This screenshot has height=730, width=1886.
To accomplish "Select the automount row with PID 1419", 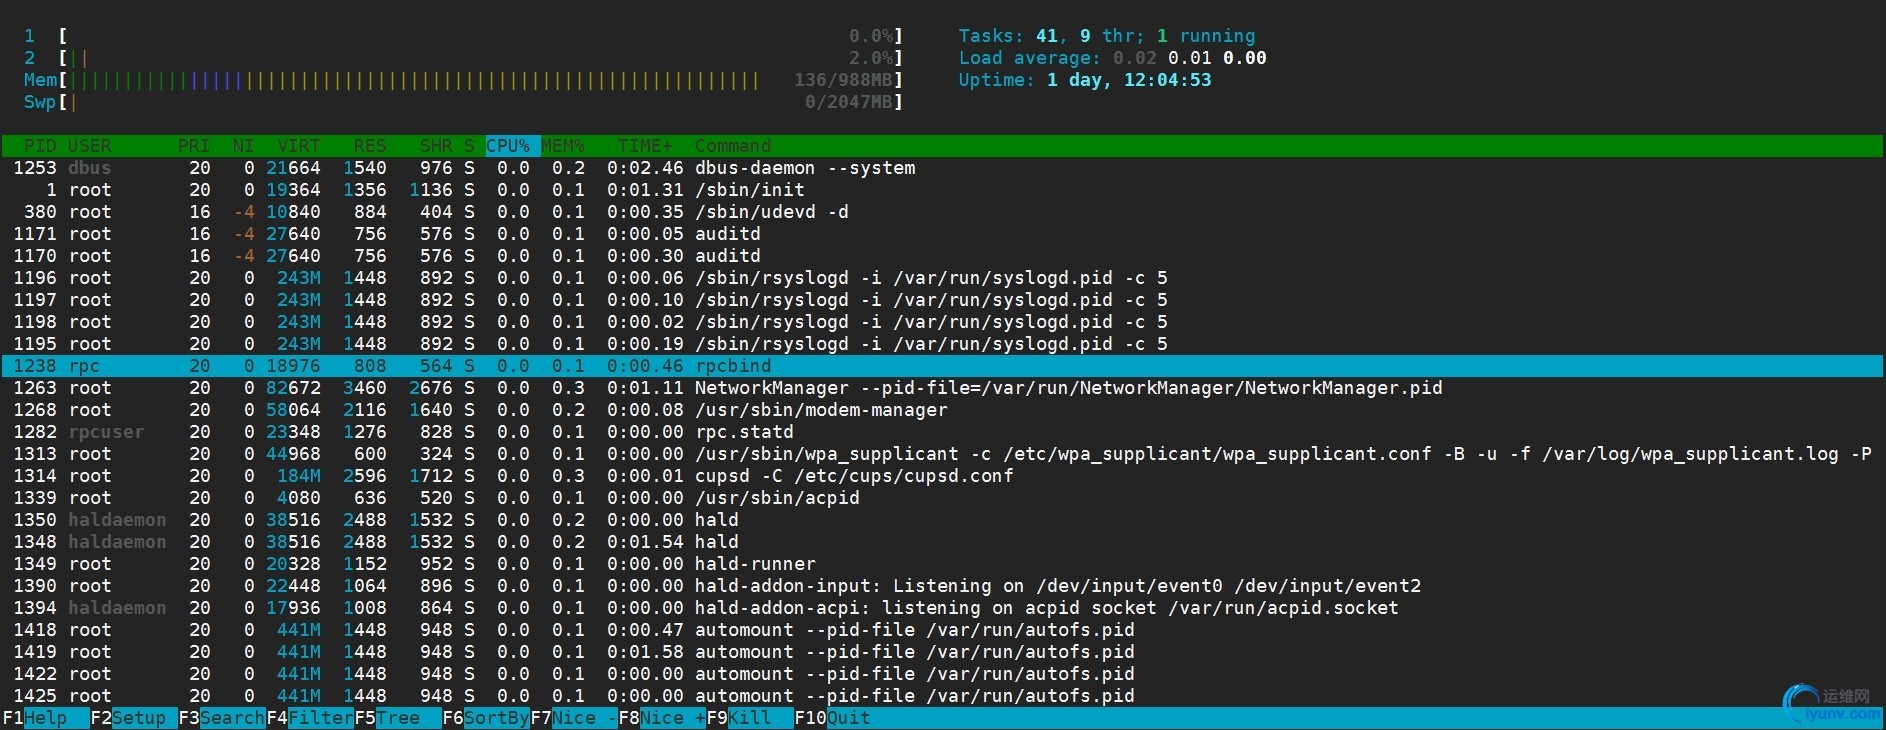I will [943, 652].
